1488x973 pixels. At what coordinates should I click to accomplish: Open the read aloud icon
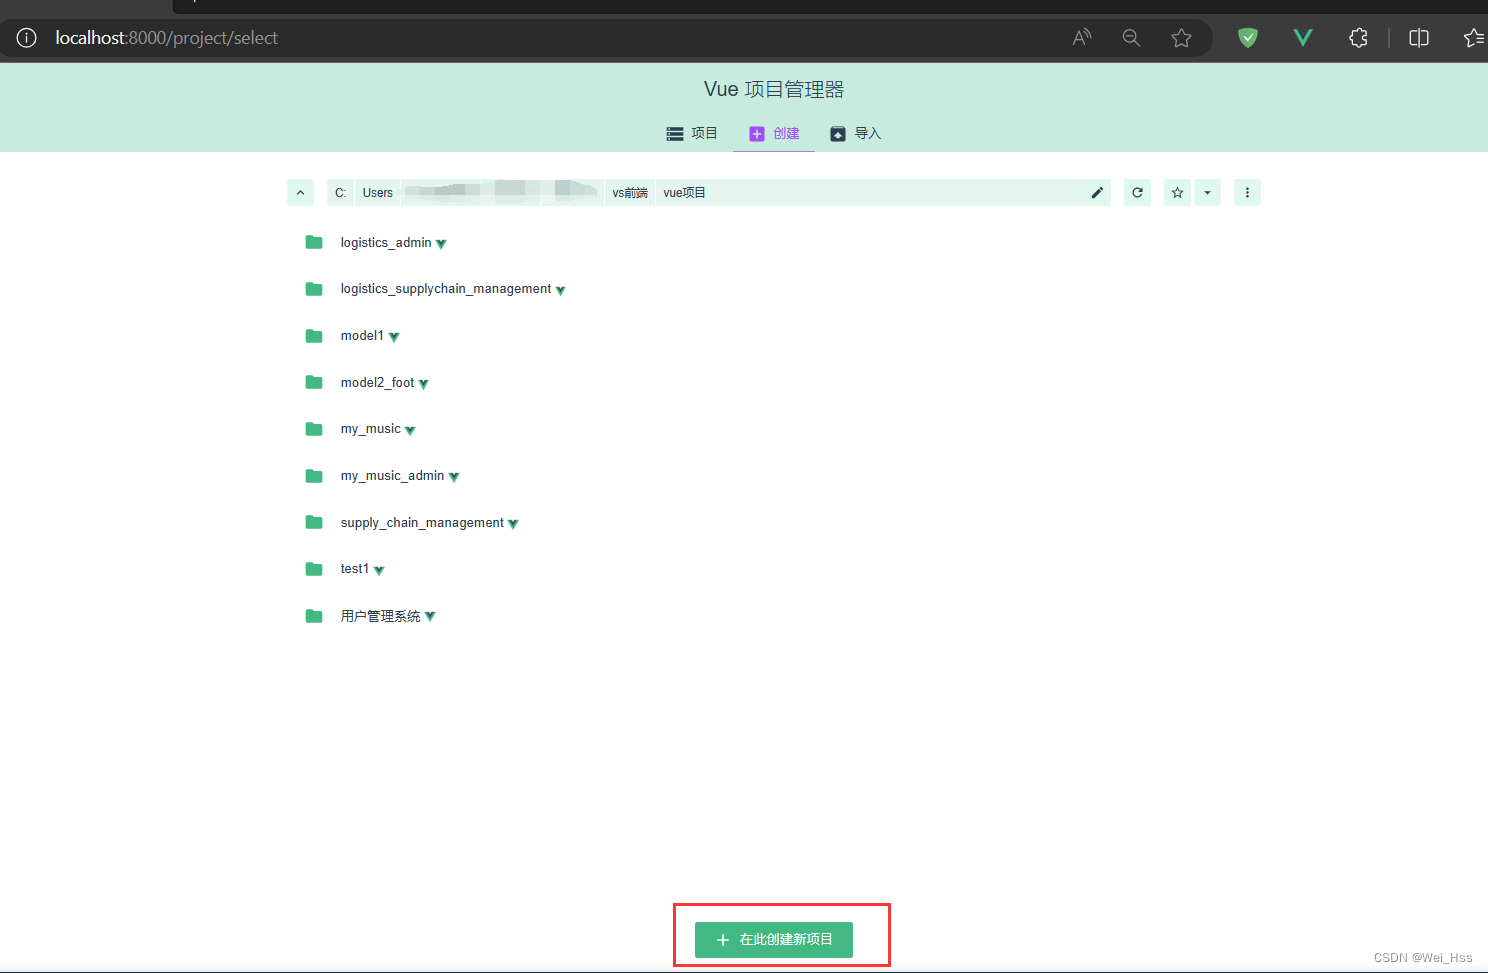[1082, 38]
